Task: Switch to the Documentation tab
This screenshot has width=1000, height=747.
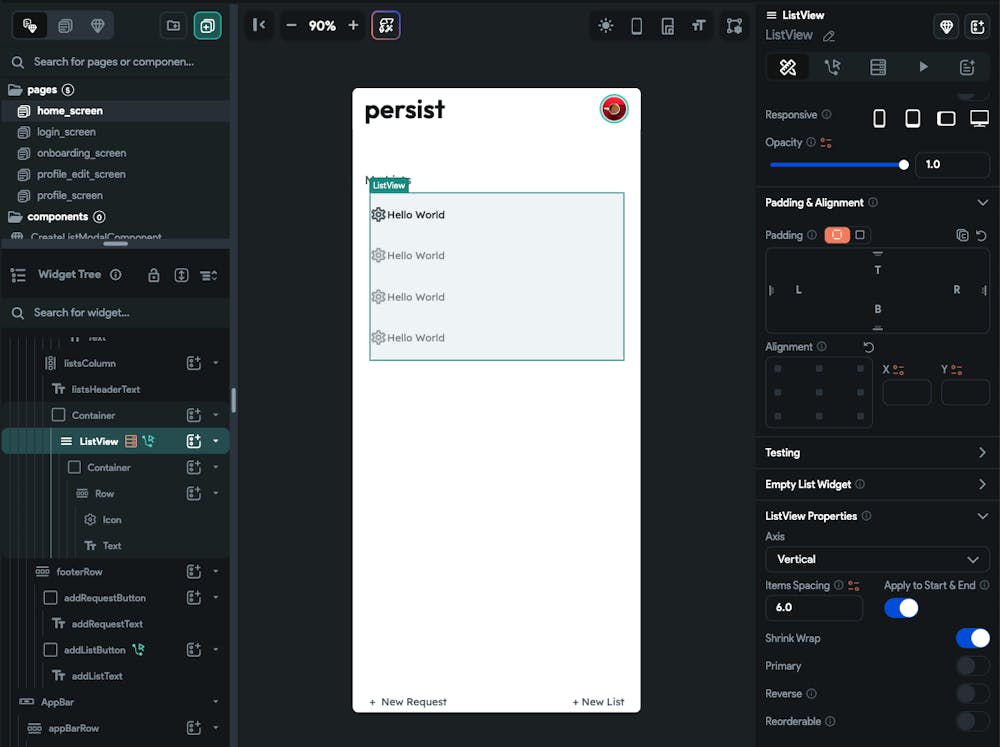Action: pyautogui.click(x=967, y=67)
